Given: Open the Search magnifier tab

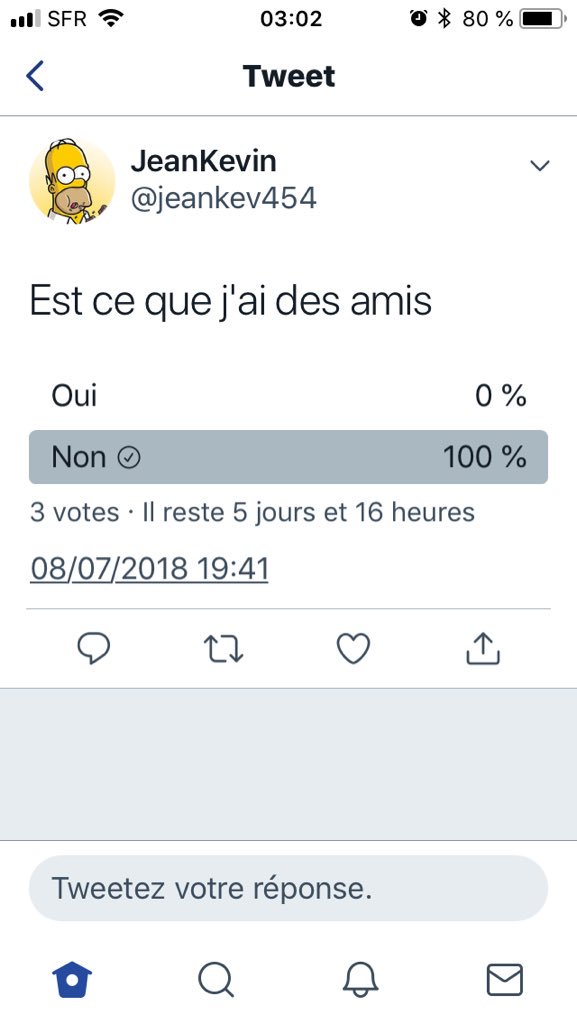Looking at the screenshot, I should pyautogui.click(x=215, y=980).
